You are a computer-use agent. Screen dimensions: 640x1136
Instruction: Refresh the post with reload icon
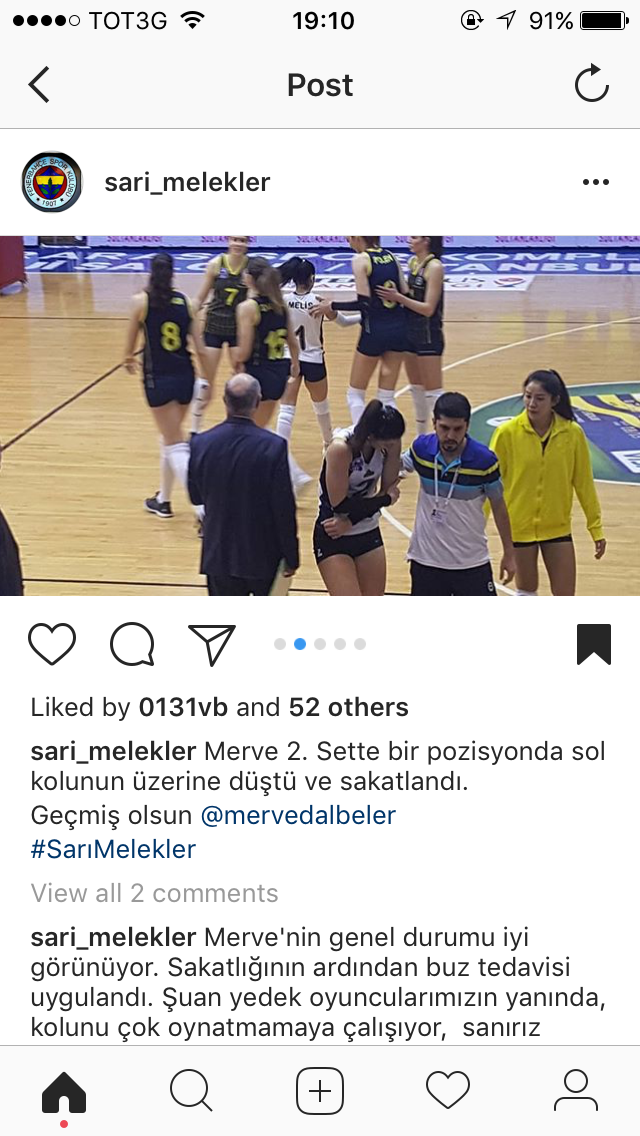click(x=591, y=84)
